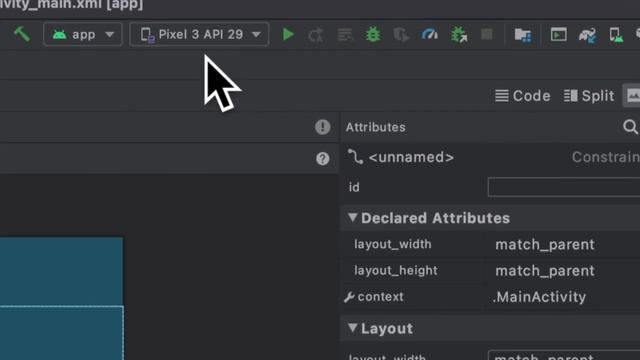Select the layout_height attribute name
Screen dimensions: 640x360
396,270
